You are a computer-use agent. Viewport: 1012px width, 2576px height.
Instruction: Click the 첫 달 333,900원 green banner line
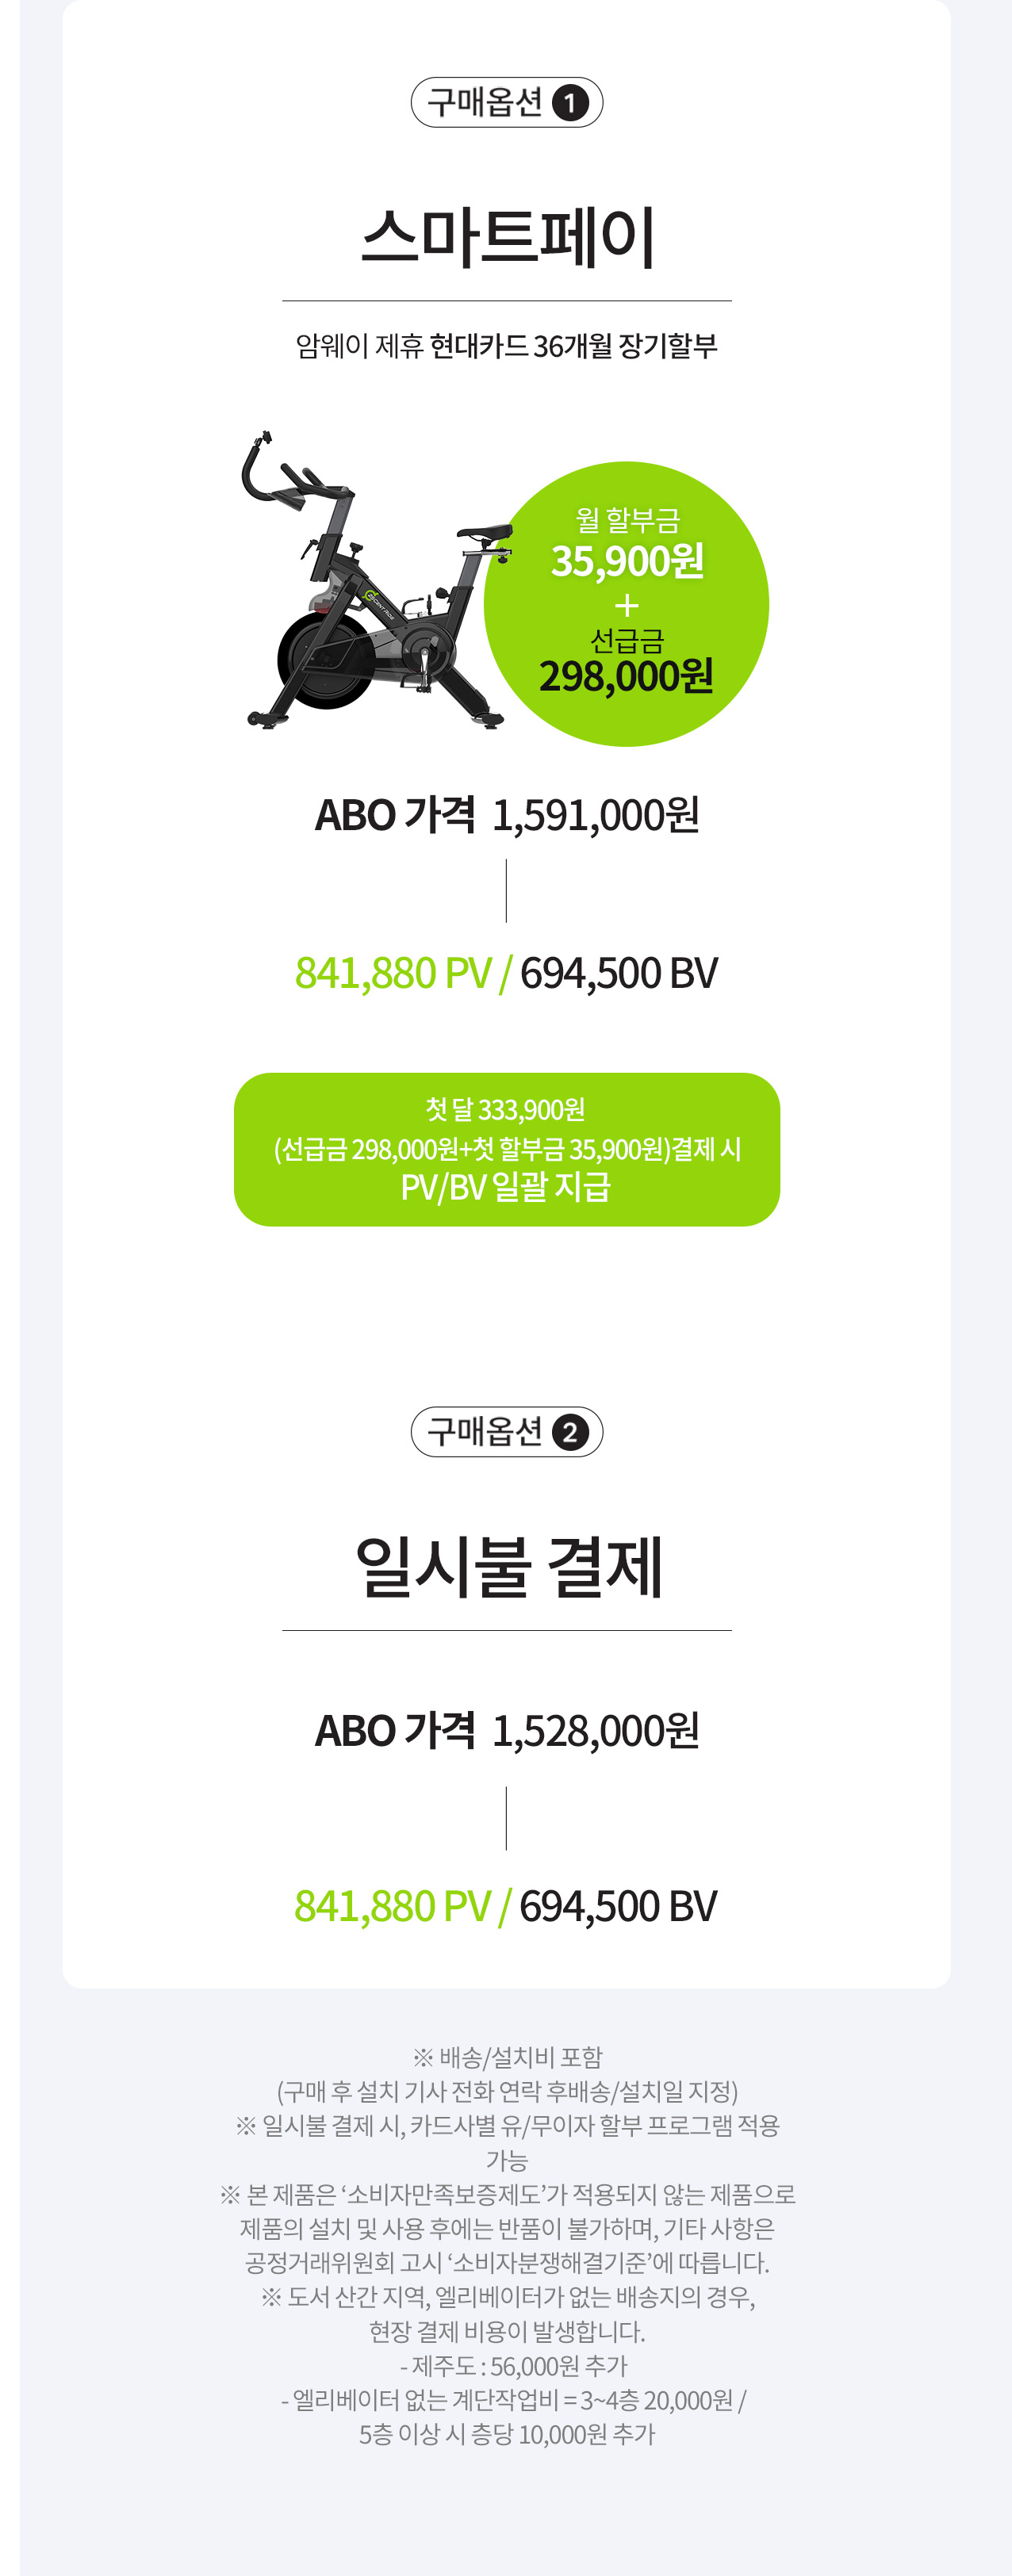pos(505,1110)
